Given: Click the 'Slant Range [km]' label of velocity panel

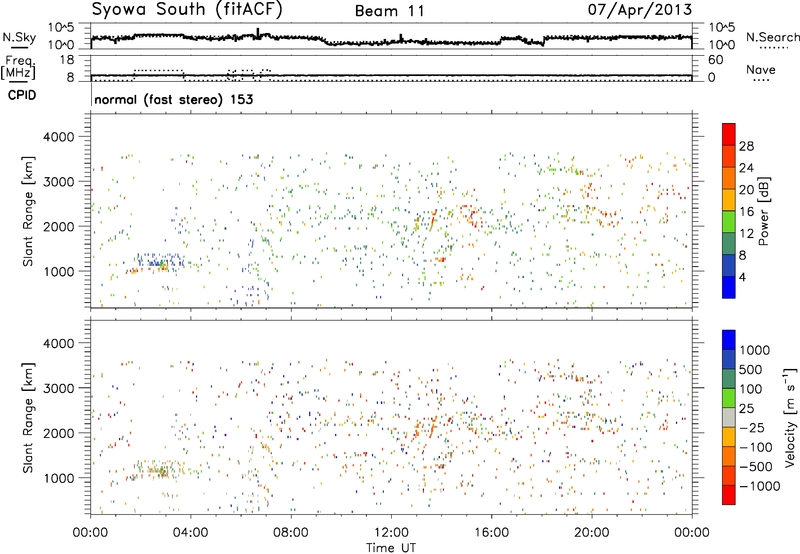Looking at the screenshot, I should pyautogui.click(x=28, y=417).
